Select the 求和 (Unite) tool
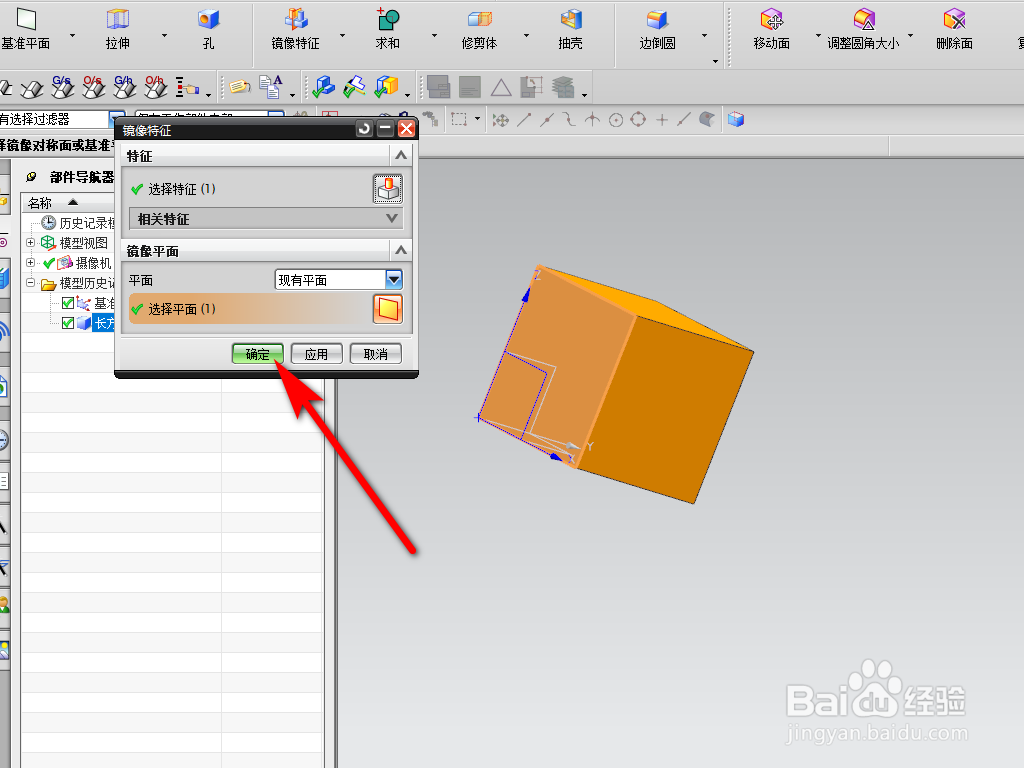Image resolution: width=1024 pixels, height=768 pixels. (x=387, y=29)
